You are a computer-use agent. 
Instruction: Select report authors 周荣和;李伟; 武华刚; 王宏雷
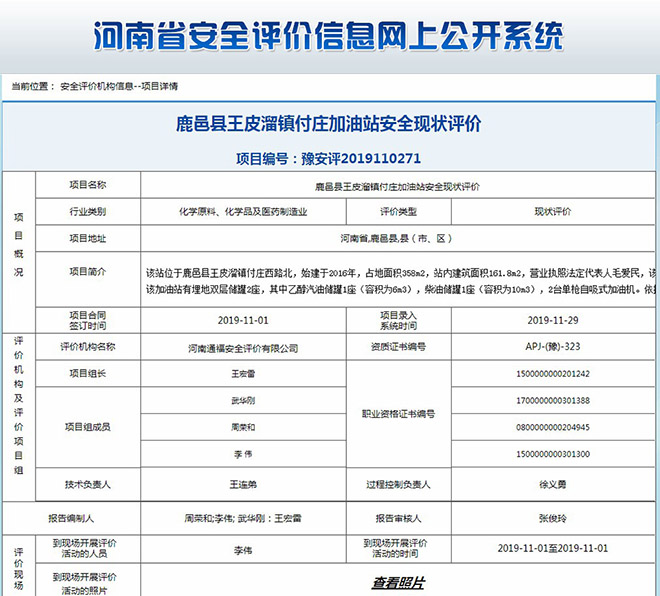point(243,518)
